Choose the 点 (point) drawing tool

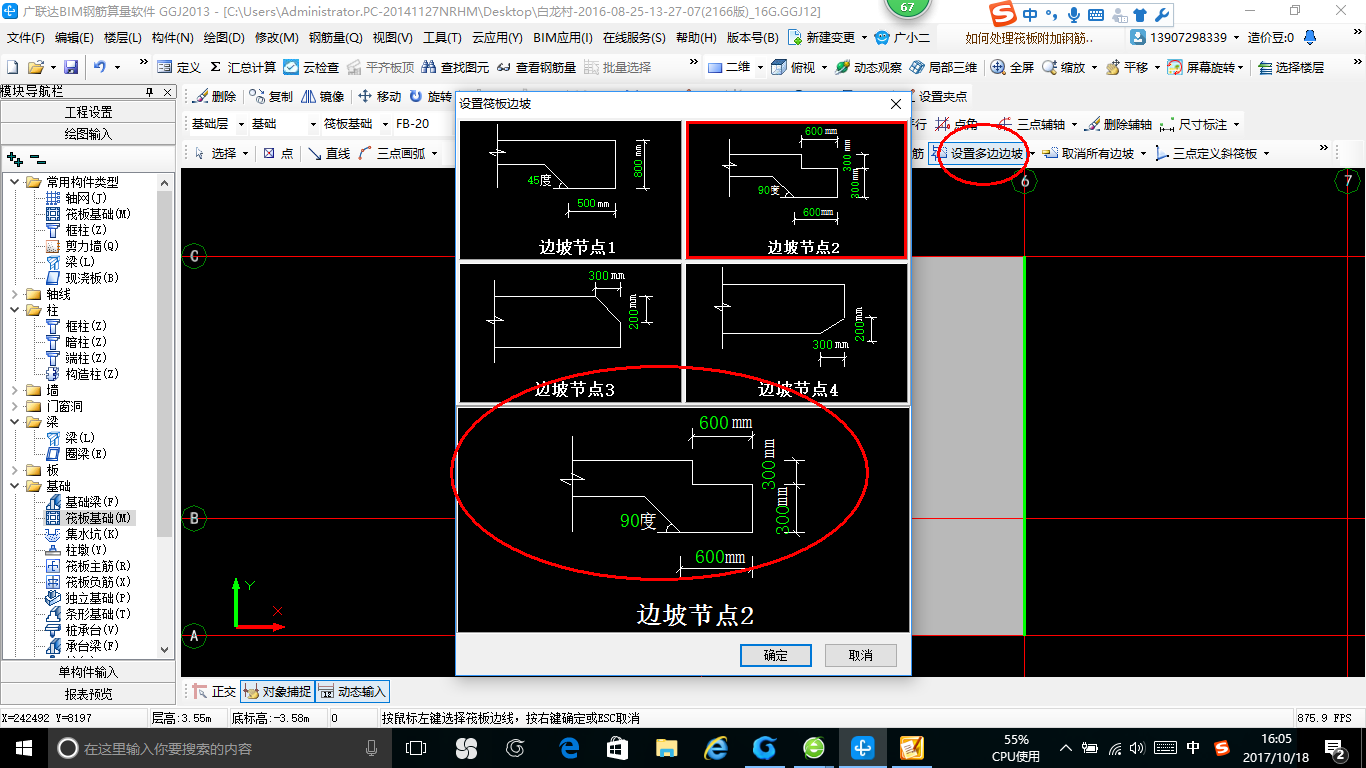(x=278, y=153)
